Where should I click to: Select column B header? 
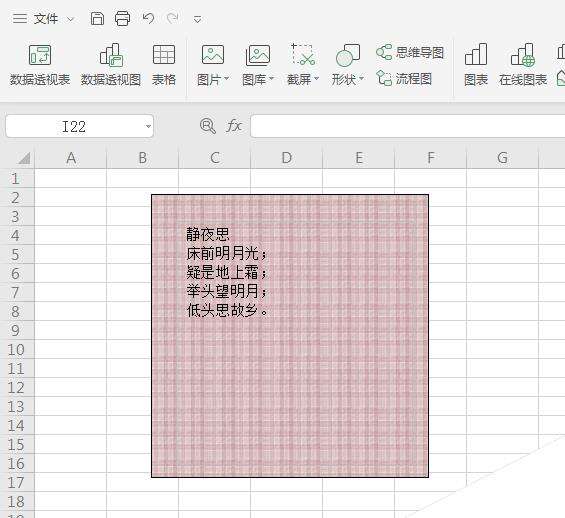coord(143,158)
